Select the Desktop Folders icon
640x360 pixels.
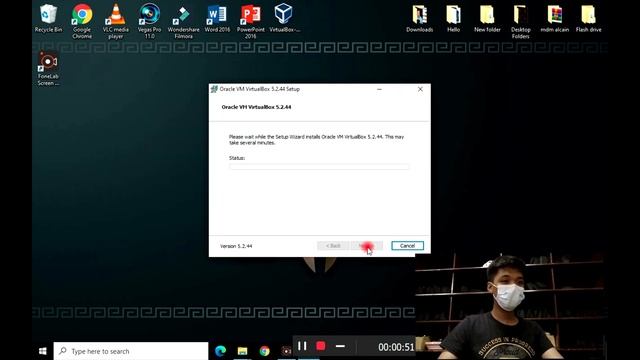[520, 21]
